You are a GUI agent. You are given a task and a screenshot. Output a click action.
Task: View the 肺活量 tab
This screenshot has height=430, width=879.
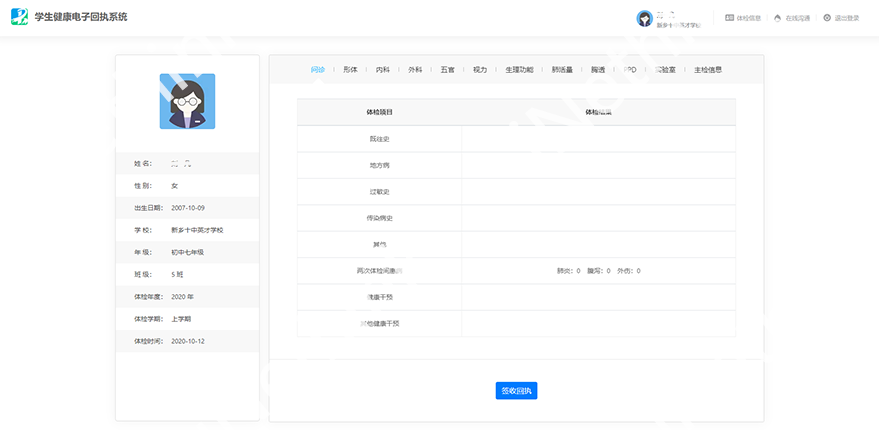click(562, 70)
